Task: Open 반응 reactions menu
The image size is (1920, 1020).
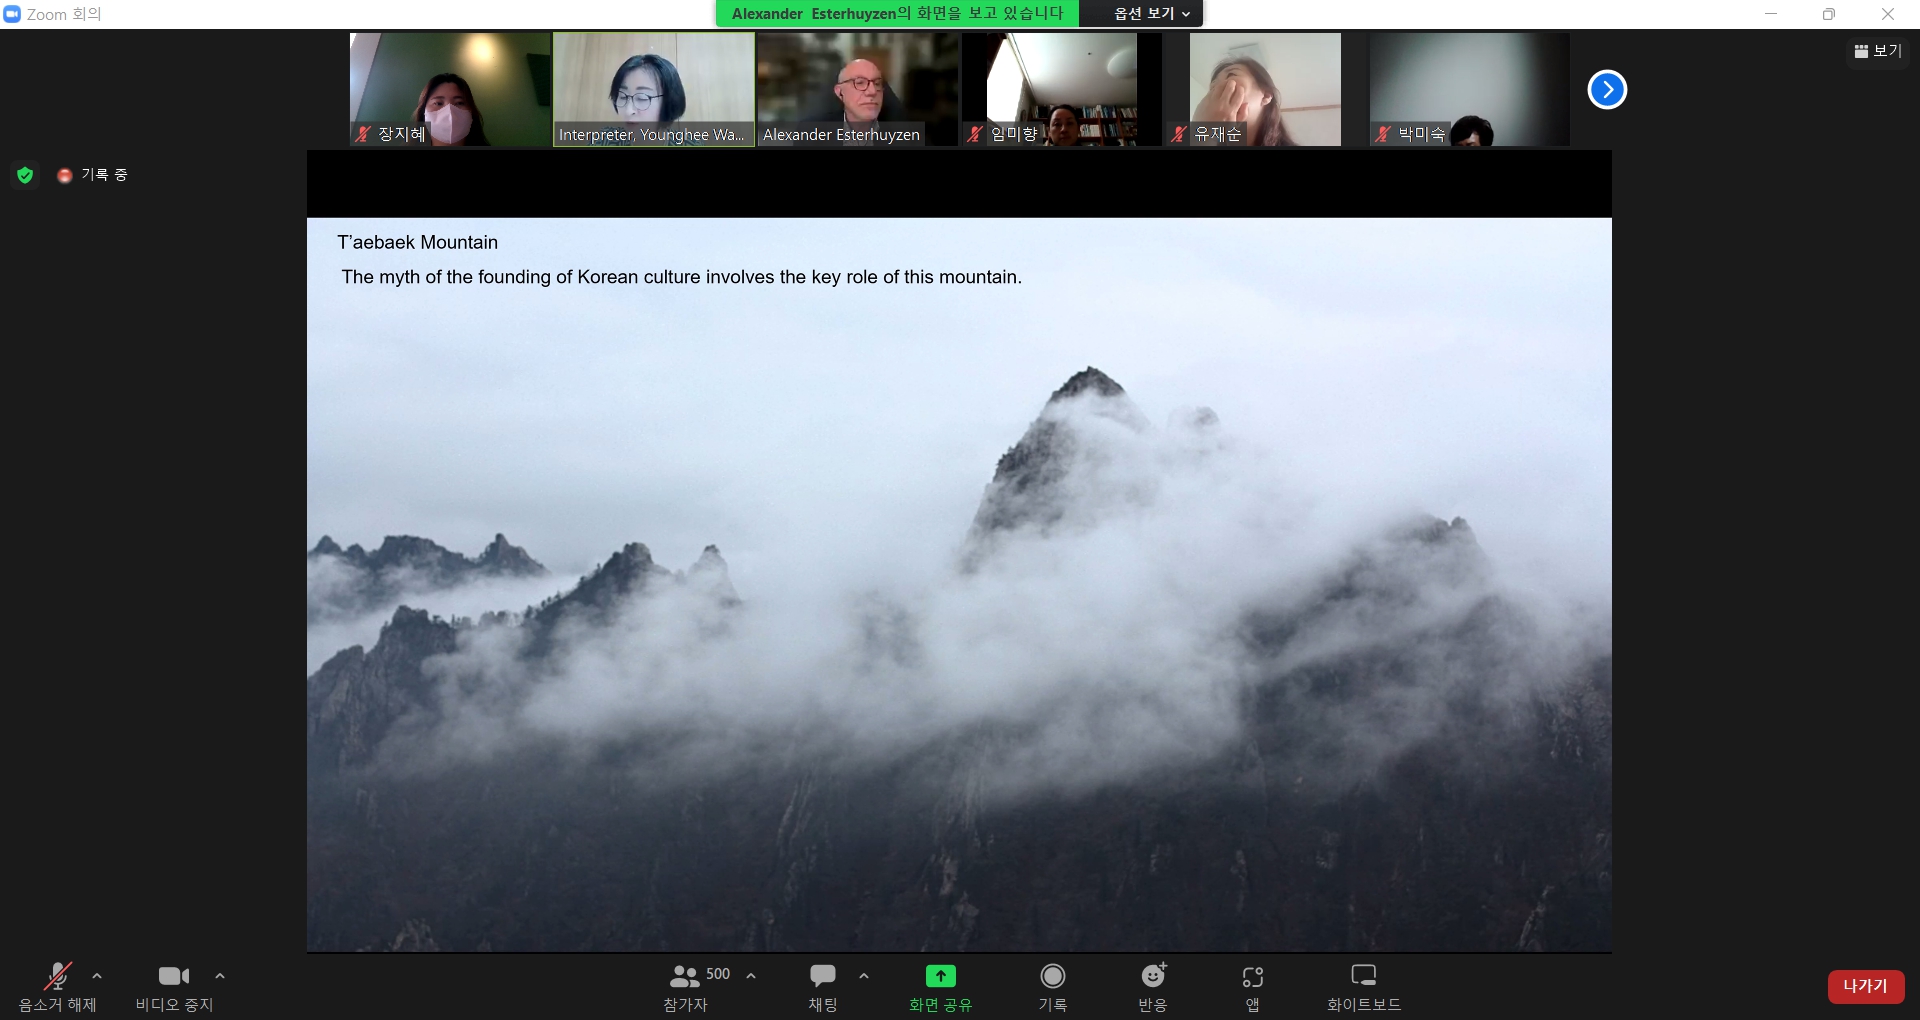Action: point(1153,987)
